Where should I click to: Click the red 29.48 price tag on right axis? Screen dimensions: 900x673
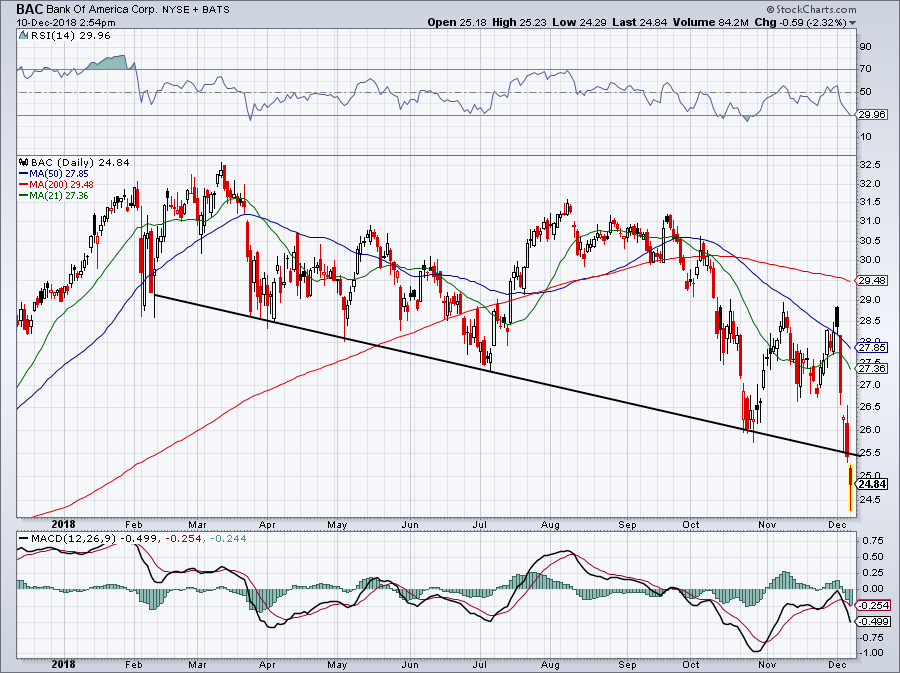pyautogui.click(x=872, y=281)
